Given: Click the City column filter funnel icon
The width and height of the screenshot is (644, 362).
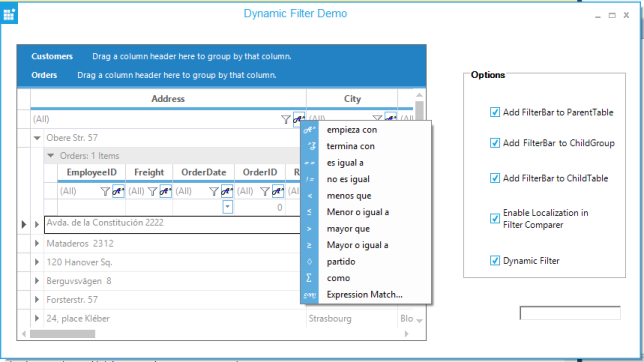Looking at the screenshot, I should pyautogui.click(x=377, y=119).
